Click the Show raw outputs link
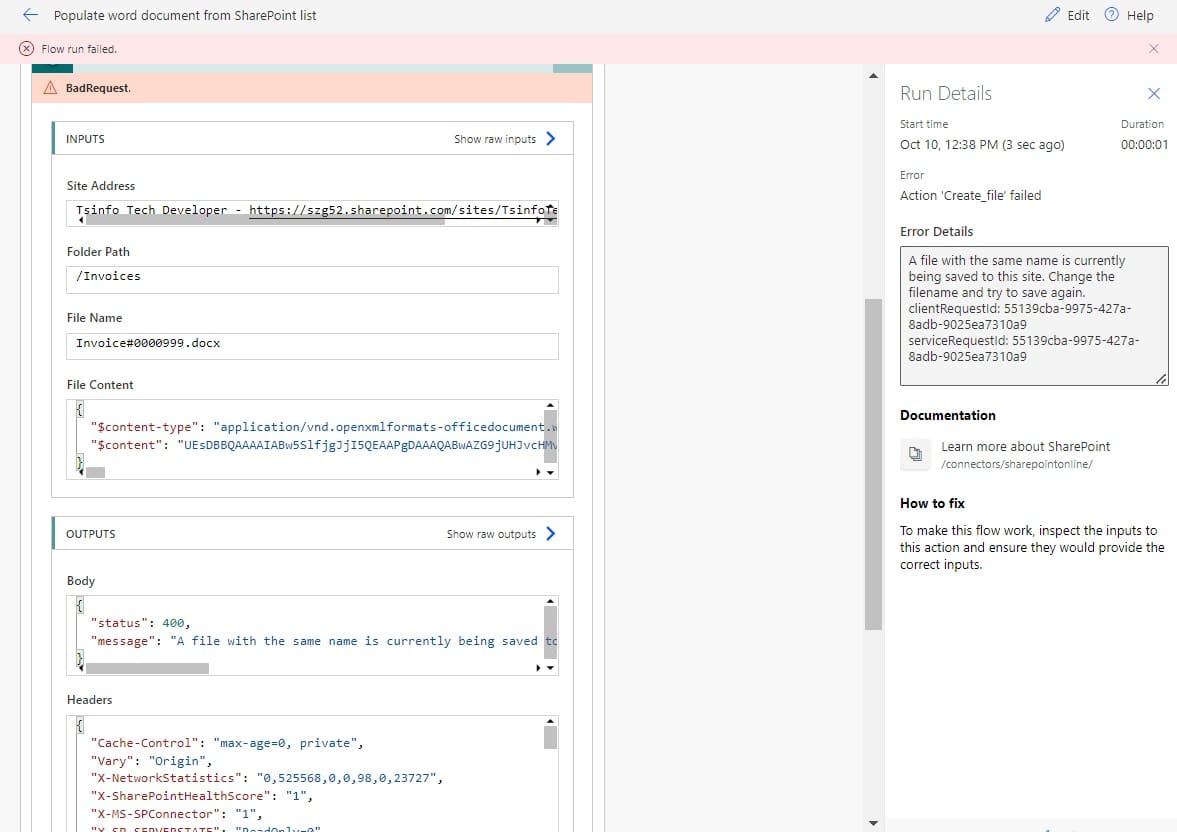Image resolution: width=1177 pixels, height=832 pixels. coord(491,534)
